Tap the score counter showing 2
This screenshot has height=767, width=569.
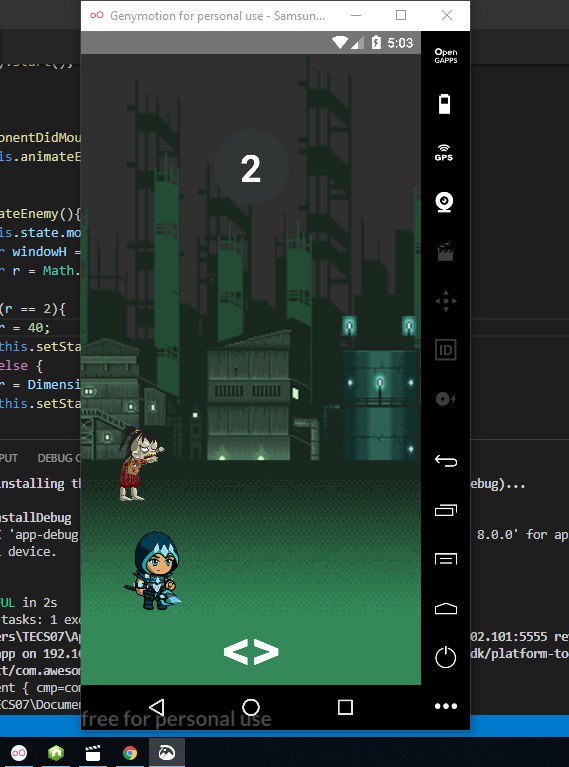[251, 169]
